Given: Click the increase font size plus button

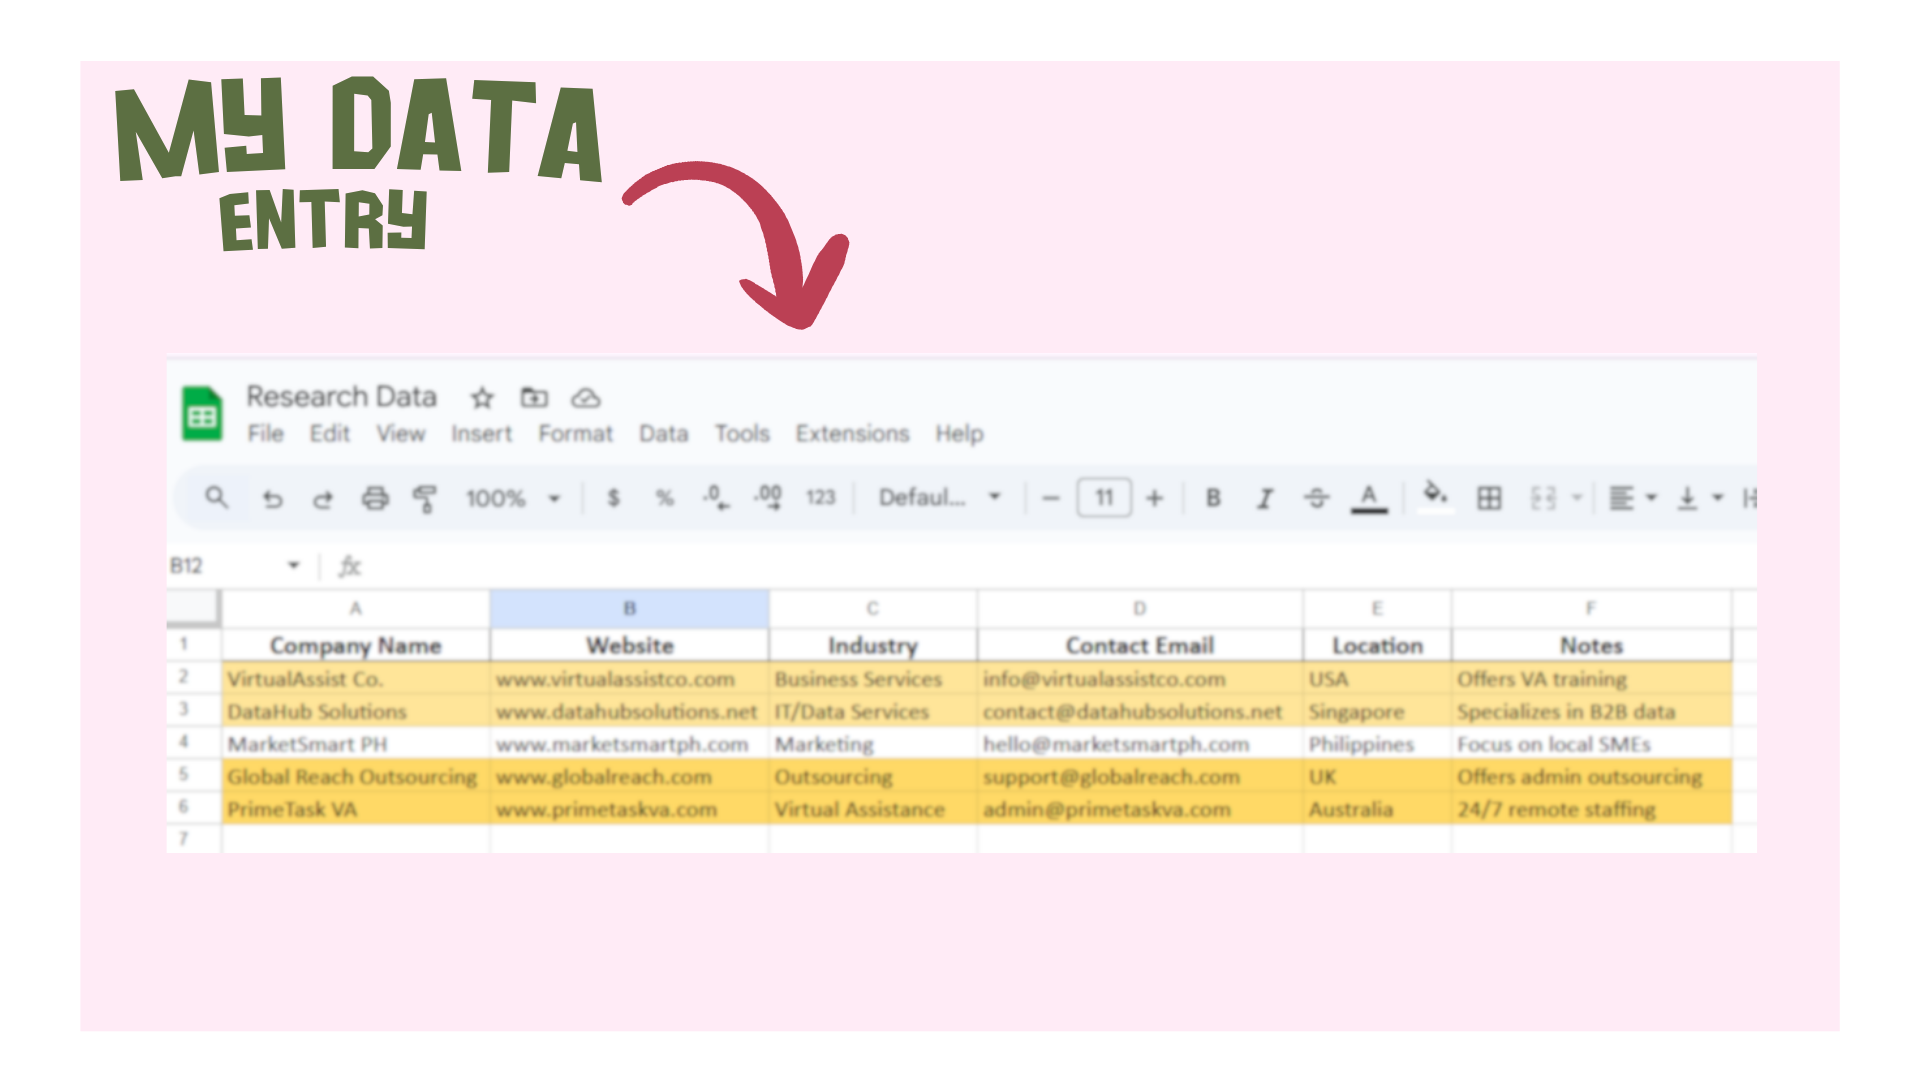Looking at the screenshot, I should click(x=1155, y=498).
